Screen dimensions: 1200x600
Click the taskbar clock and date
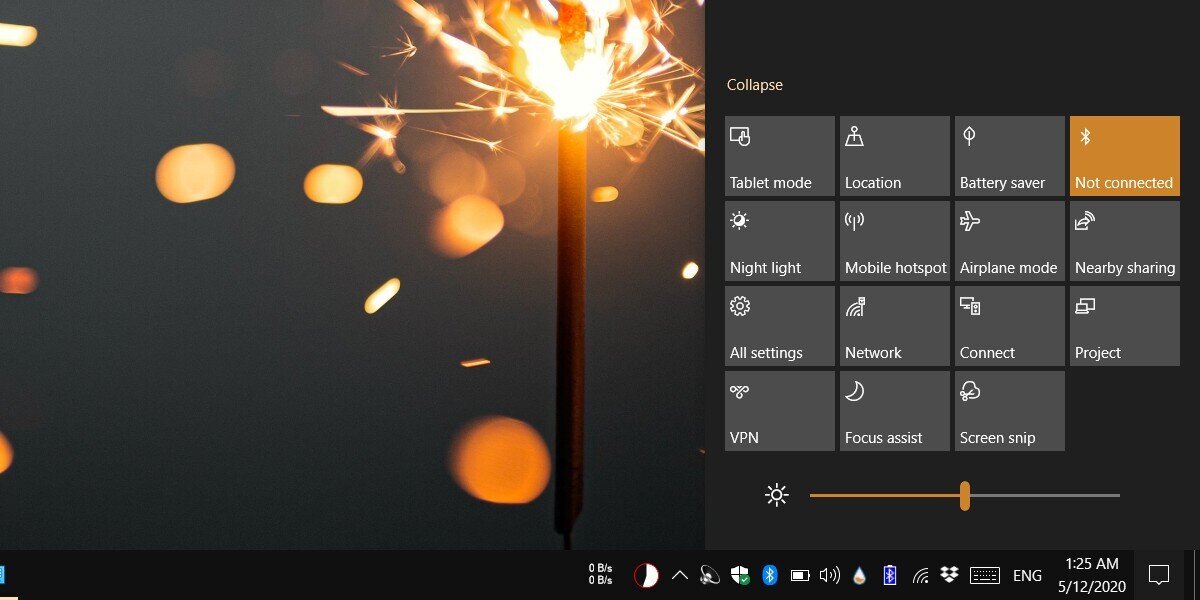[1092, 574]
